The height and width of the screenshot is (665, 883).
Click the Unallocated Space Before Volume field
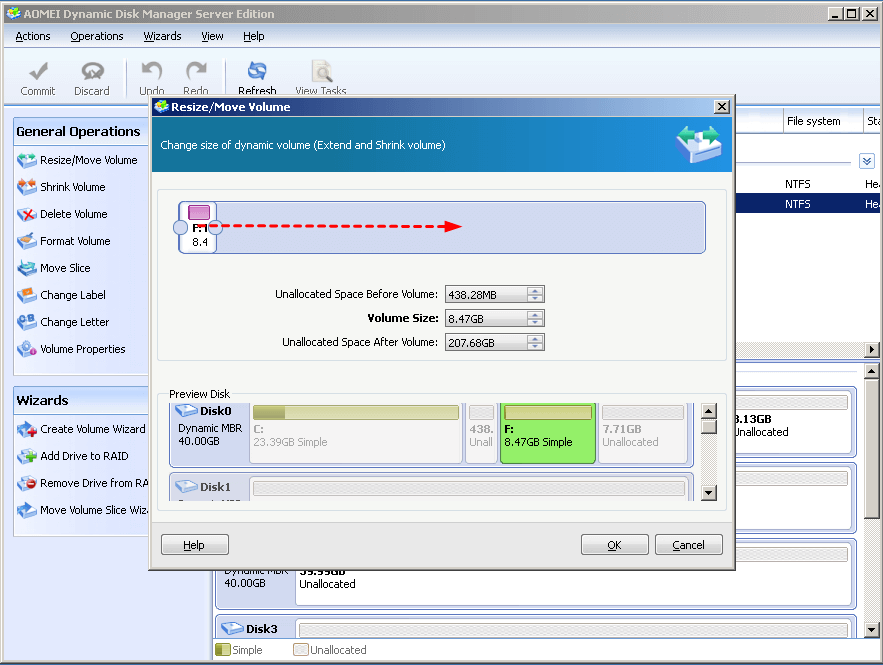[x=487, y=294]
